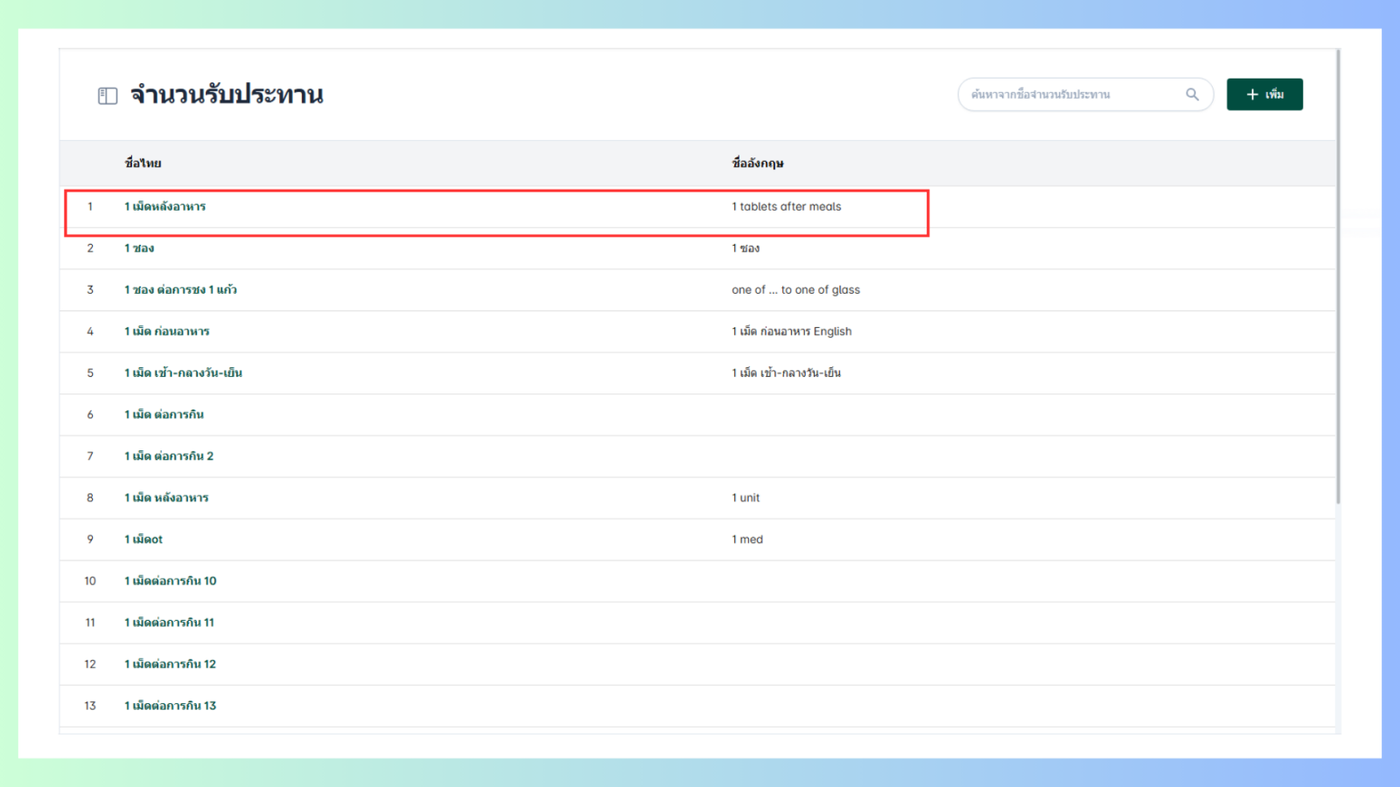Select the '1 ซอง ต่อการชง 1 แก้ว' entry
The image size is (1400, 787).
pos(180,290)
